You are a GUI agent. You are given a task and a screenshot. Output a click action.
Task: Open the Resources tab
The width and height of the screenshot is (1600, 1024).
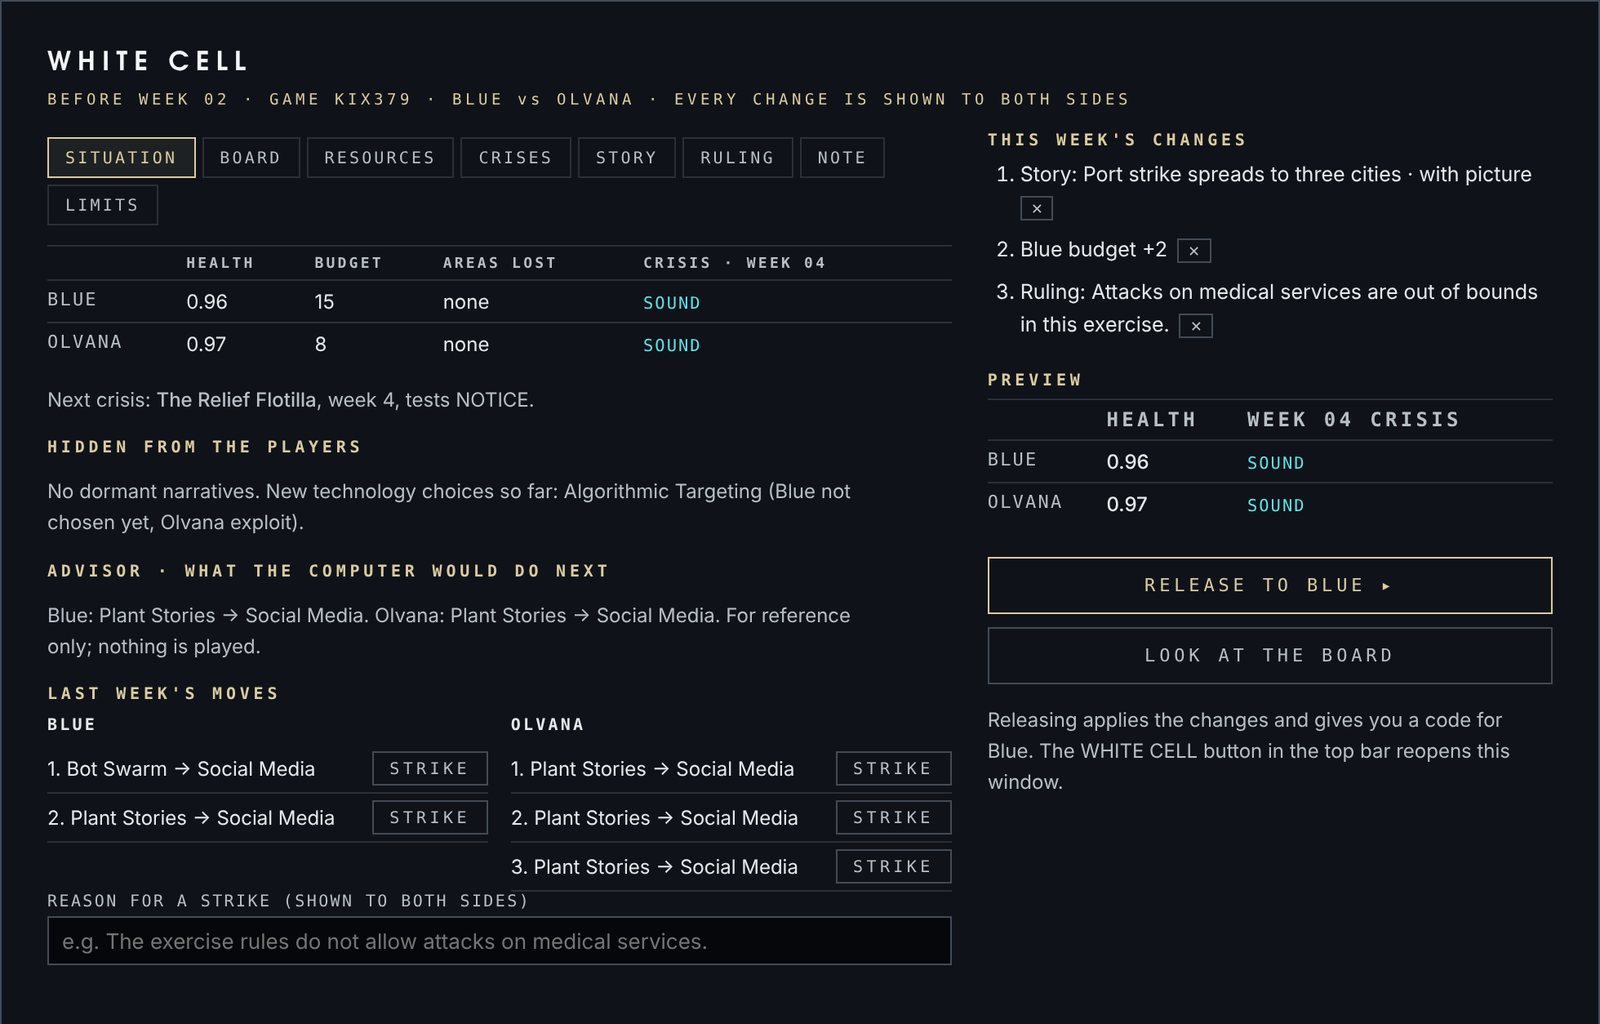point(380,158)
